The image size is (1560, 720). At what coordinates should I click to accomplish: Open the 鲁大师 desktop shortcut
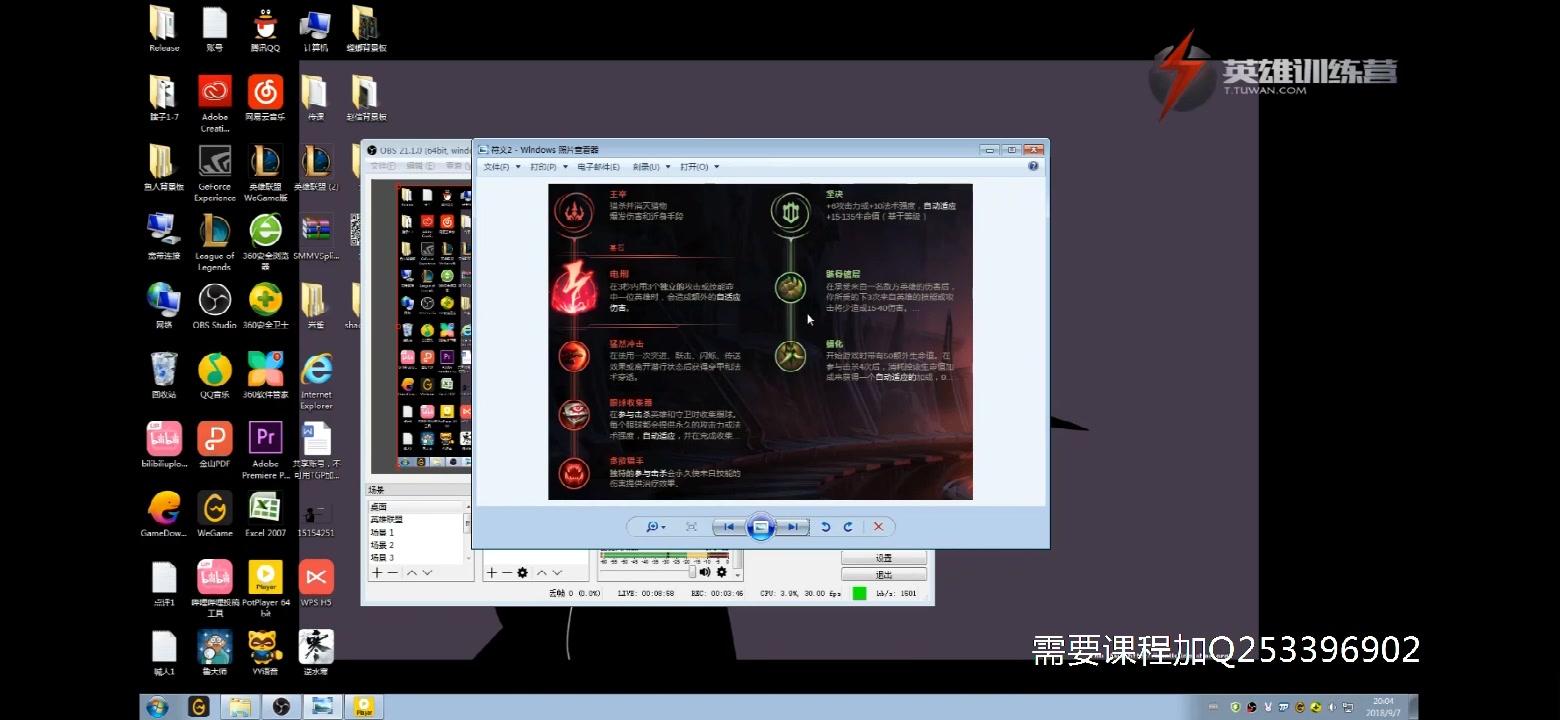[215, 653]
